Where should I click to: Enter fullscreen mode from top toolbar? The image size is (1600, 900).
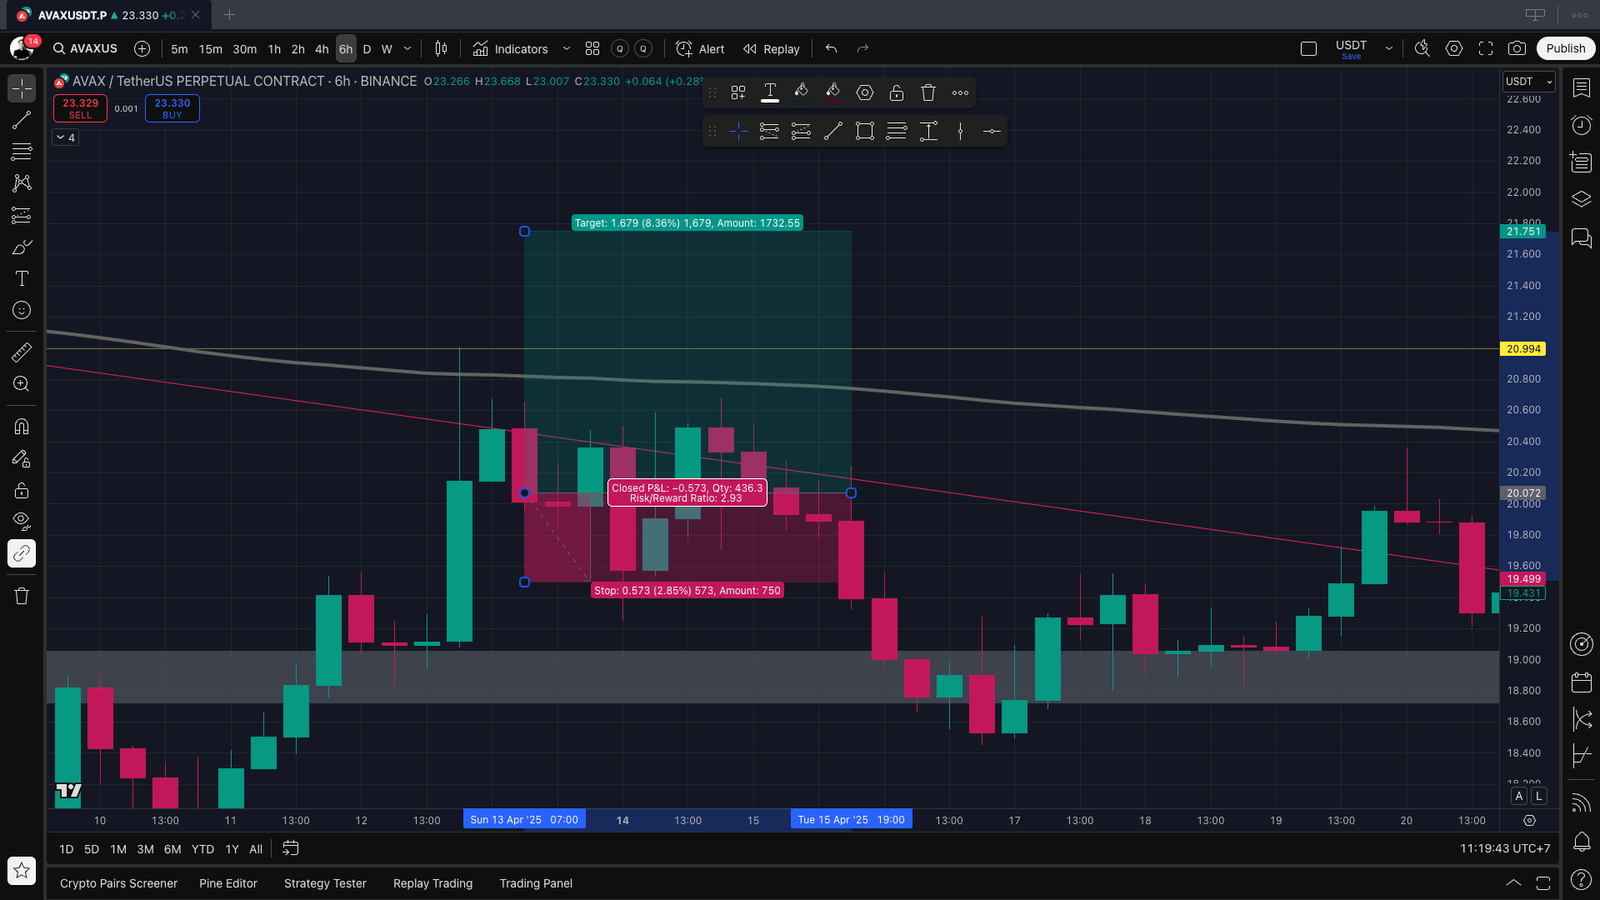pos(1486,48)
